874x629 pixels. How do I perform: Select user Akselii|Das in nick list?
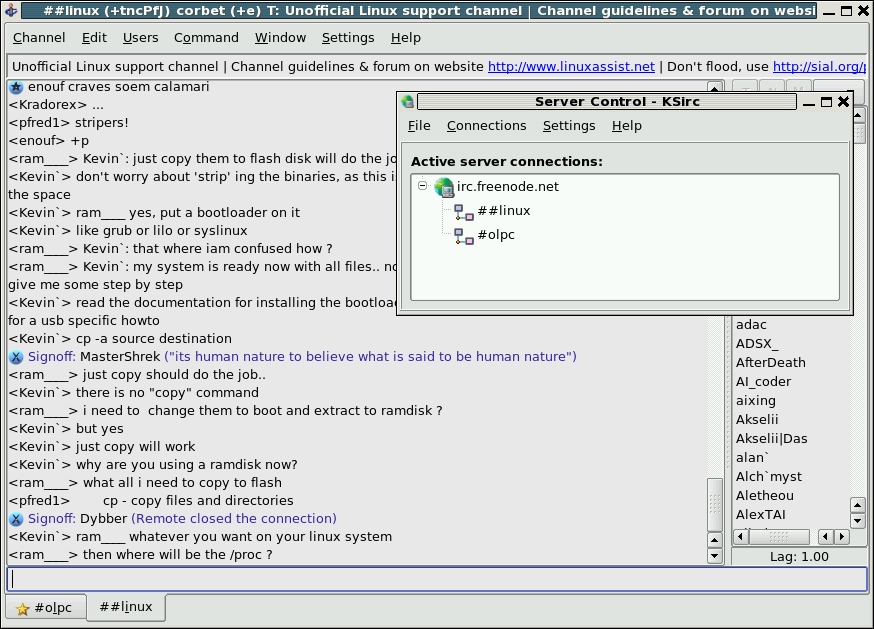tap(771, 438)
